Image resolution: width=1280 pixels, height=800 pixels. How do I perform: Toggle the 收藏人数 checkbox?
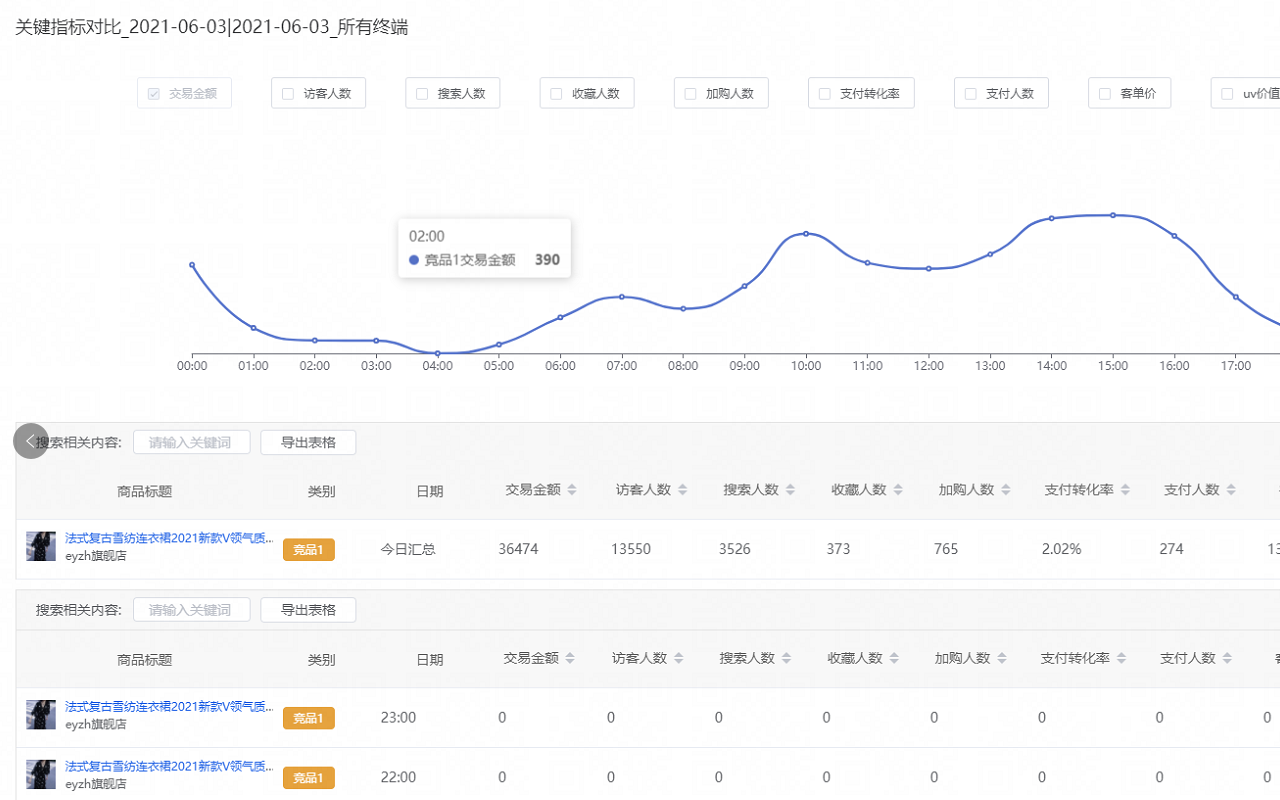pos(556,94)
